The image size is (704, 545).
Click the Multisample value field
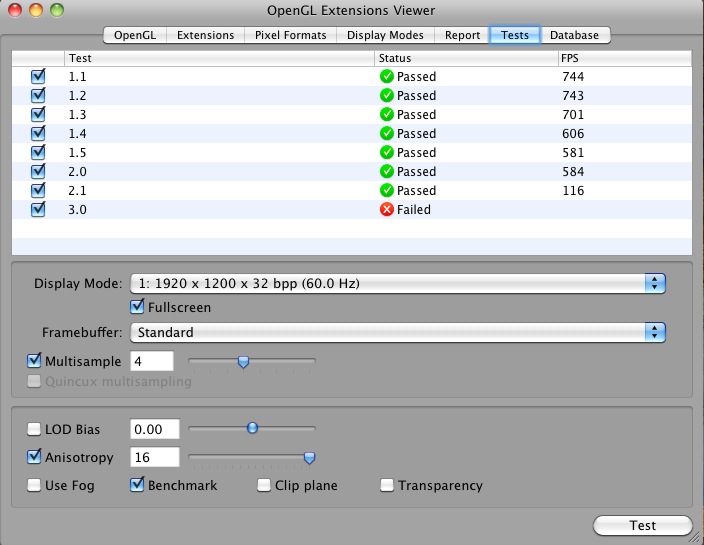click(152, 361)
